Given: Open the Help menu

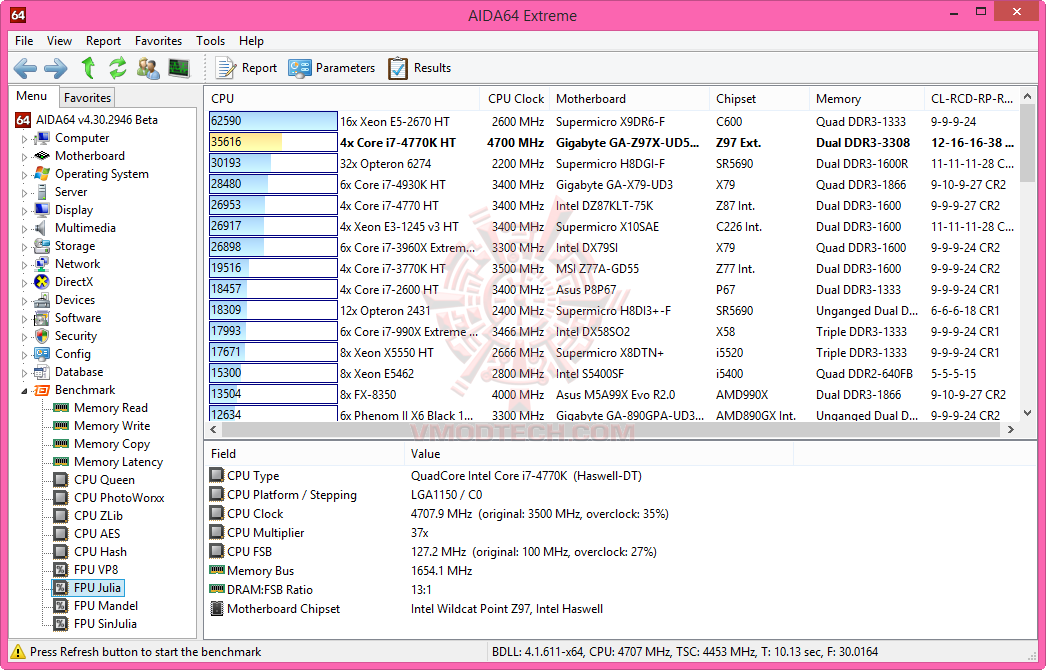Looking at the screenshot, I should click(x=251, y=41).
